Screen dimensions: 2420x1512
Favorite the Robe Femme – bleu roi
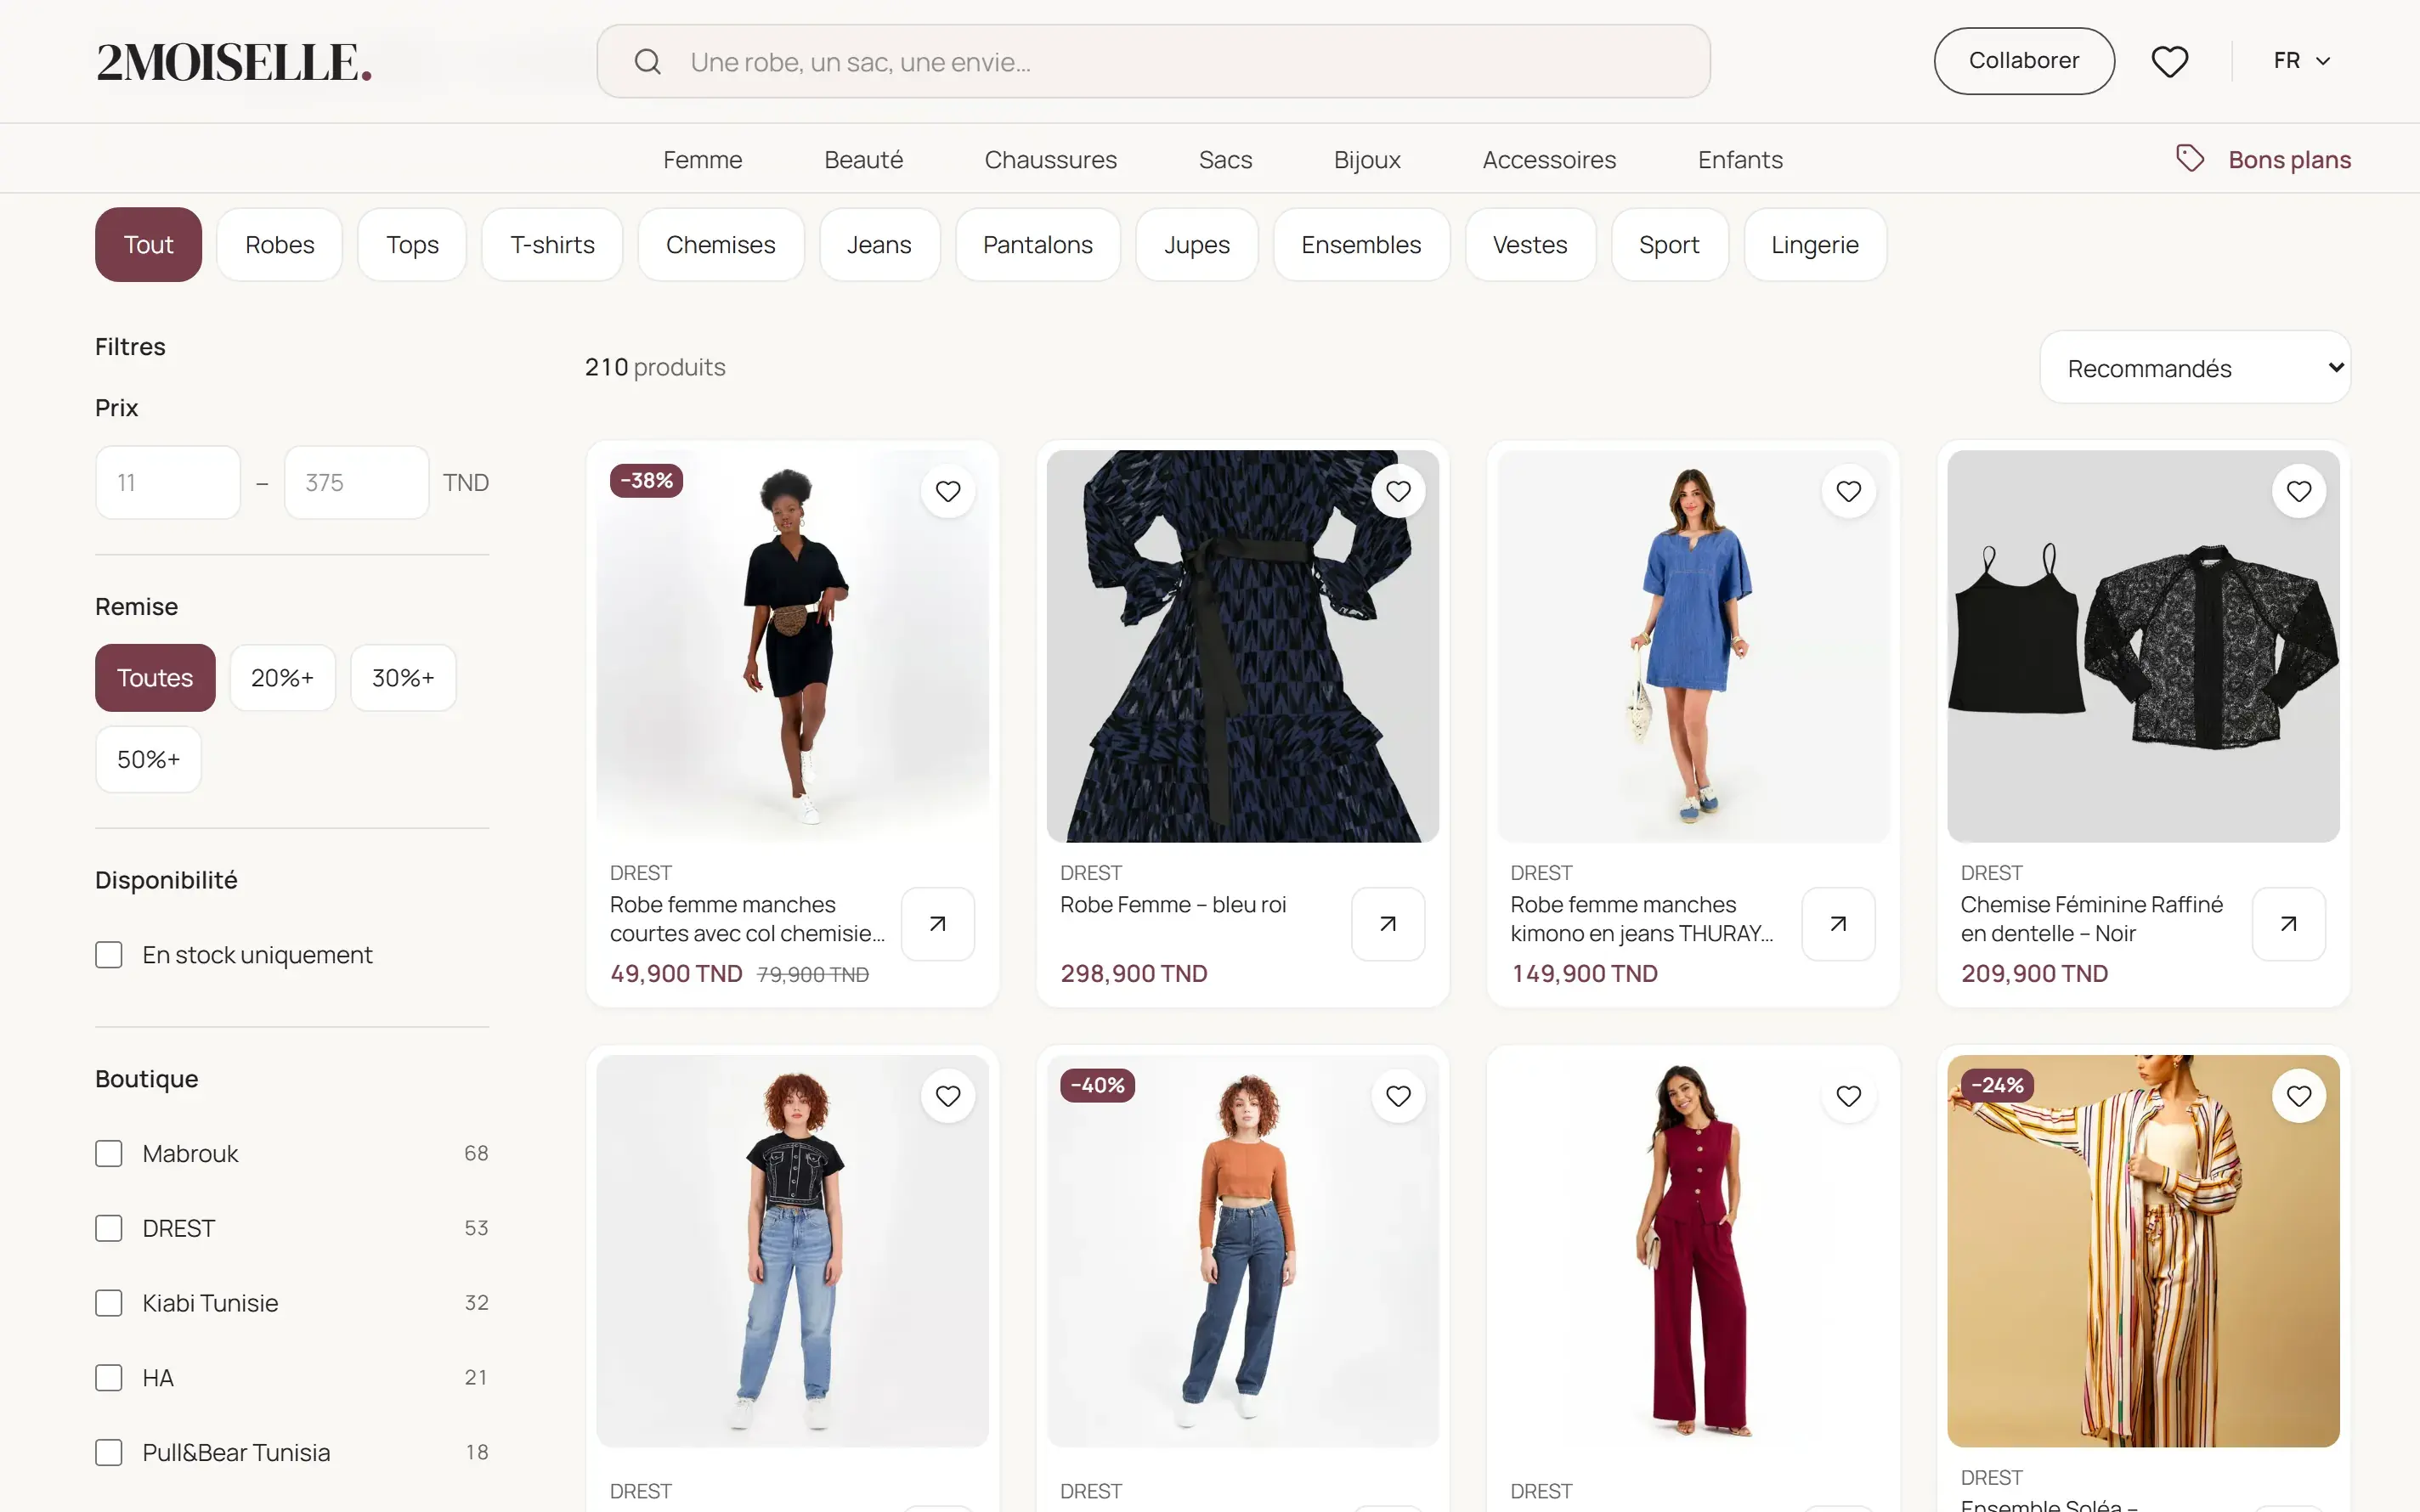pos(1398,491)
